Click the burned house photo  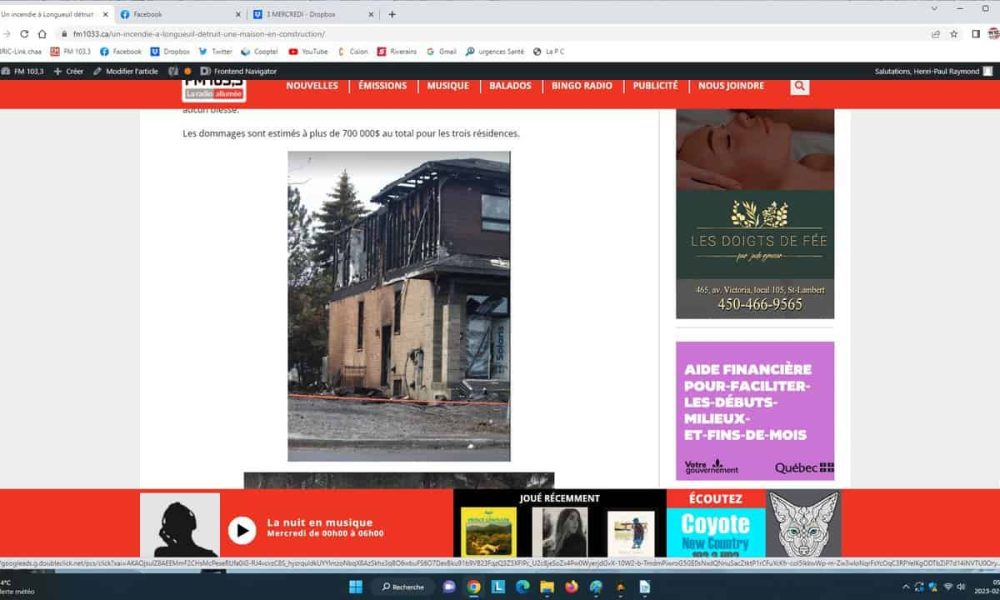point(398,305)
